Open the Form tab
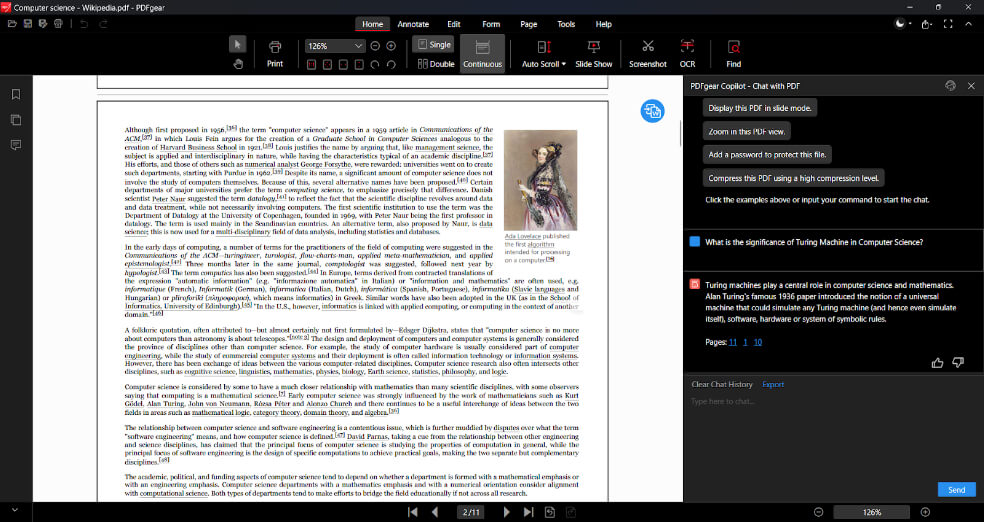The height and width of the screenshot is (522, 984). point(491,24)
